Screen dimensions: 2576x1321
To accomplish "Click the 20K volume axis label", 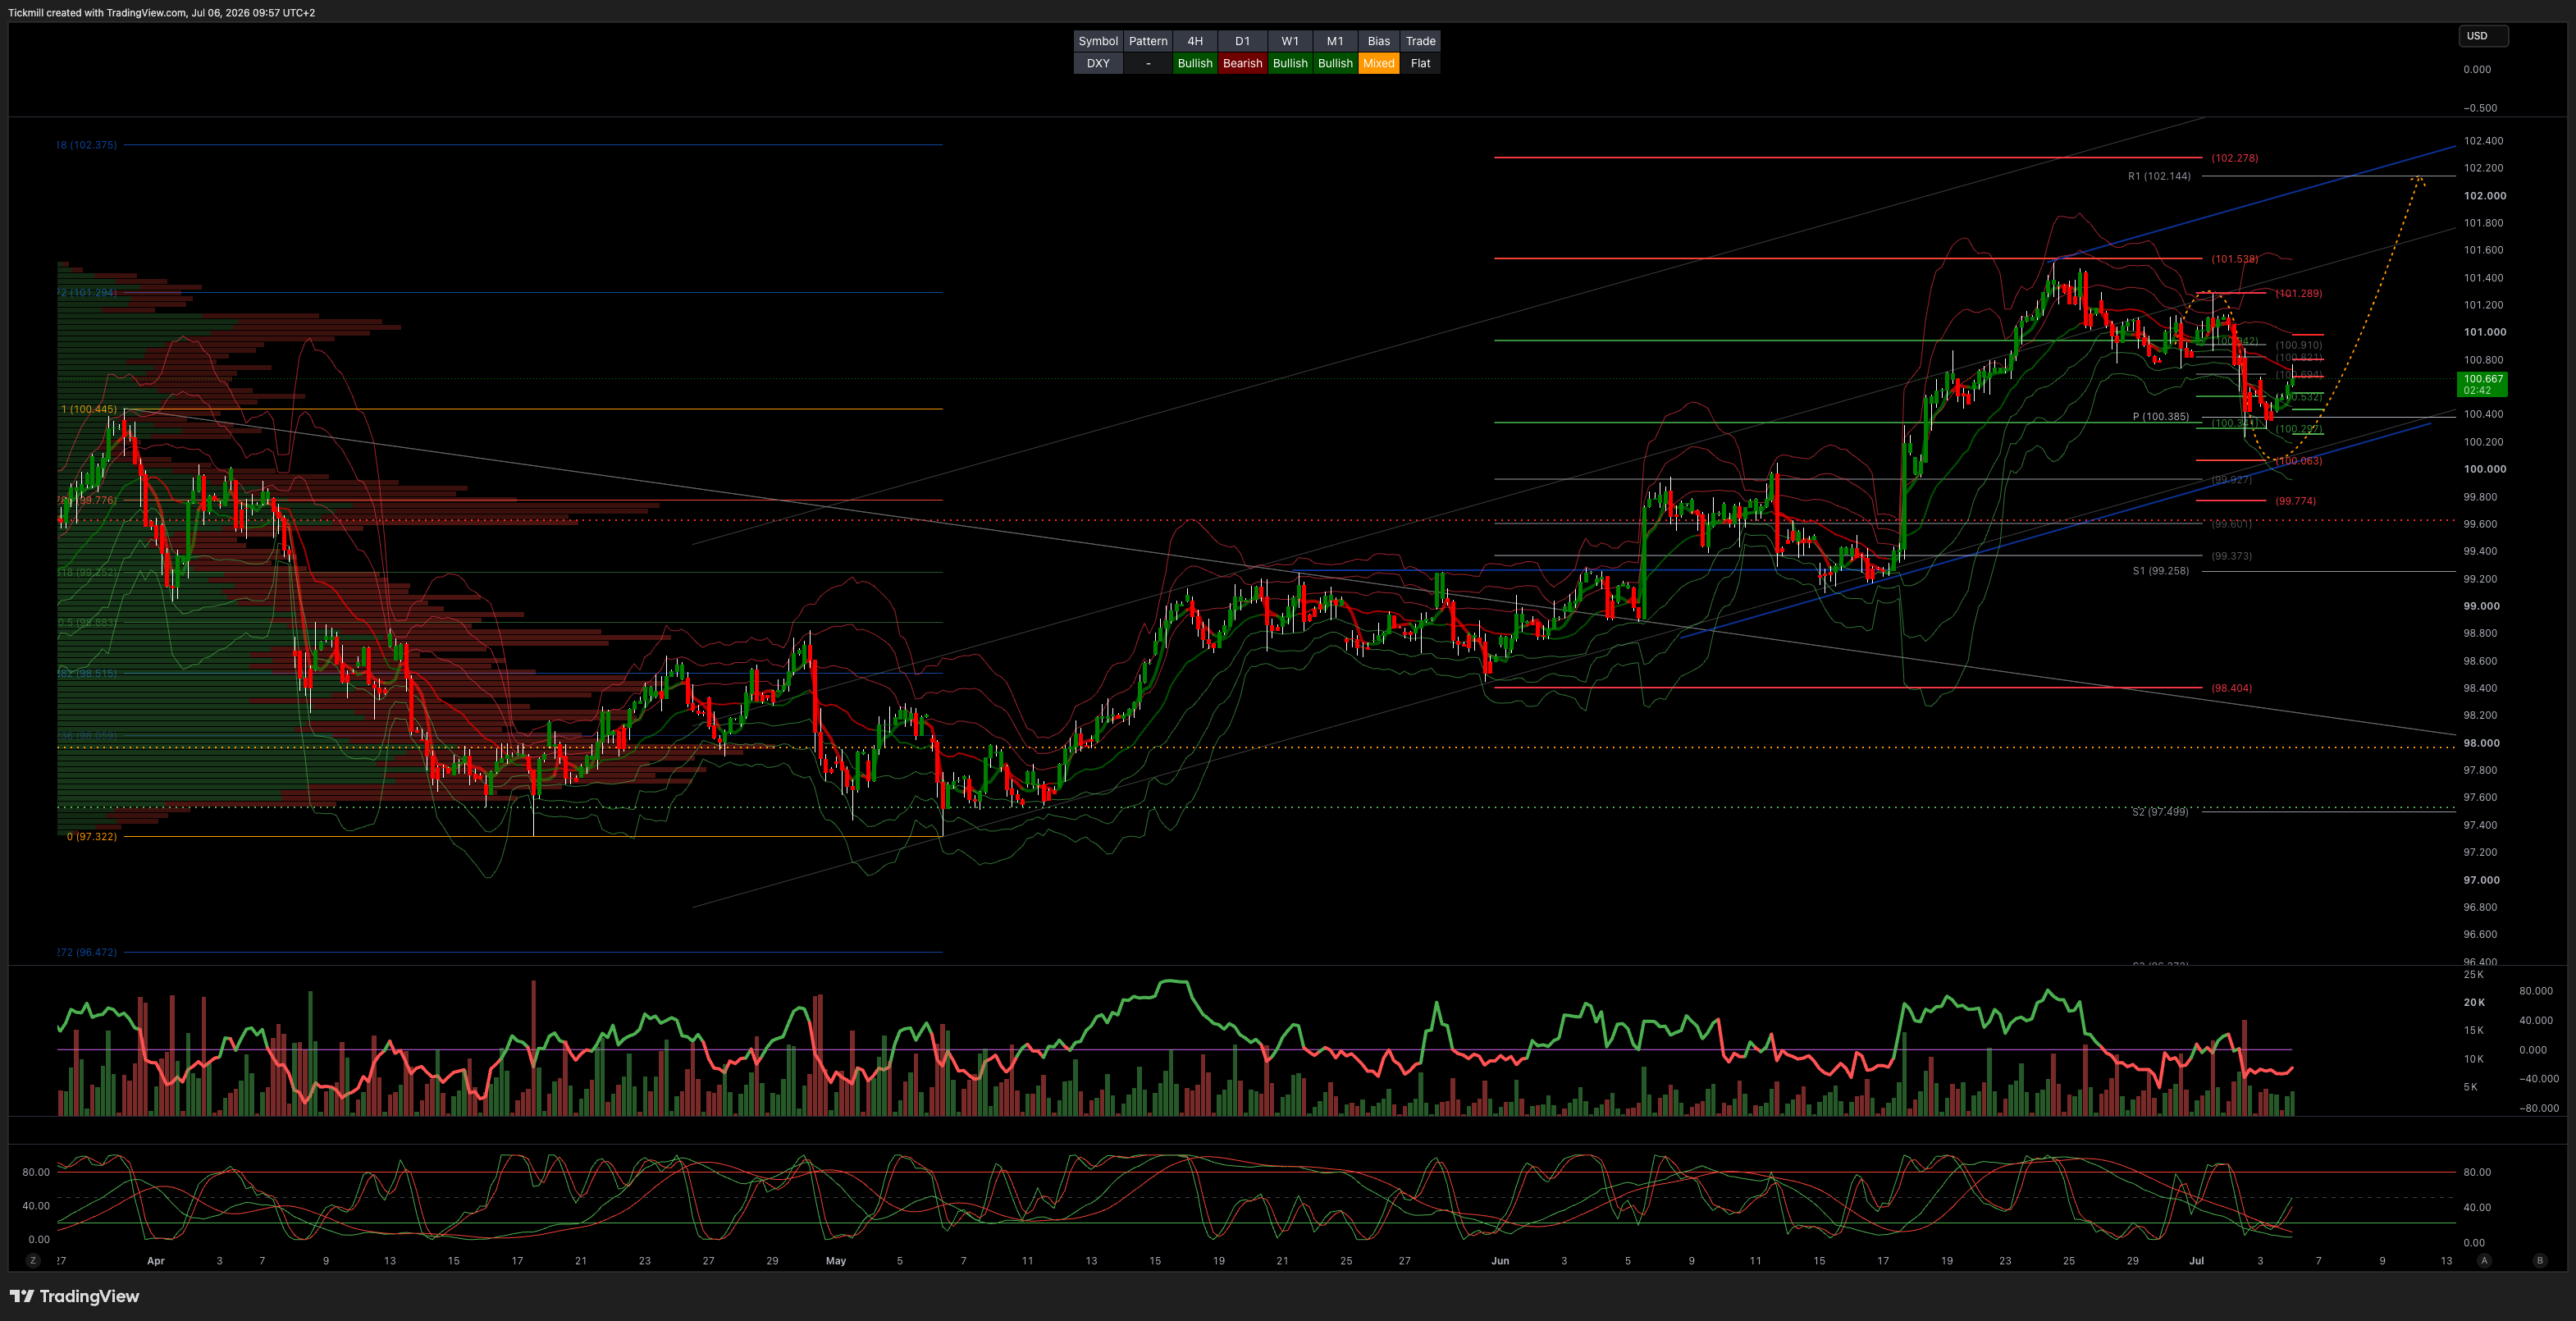I will point(2474,1002).
